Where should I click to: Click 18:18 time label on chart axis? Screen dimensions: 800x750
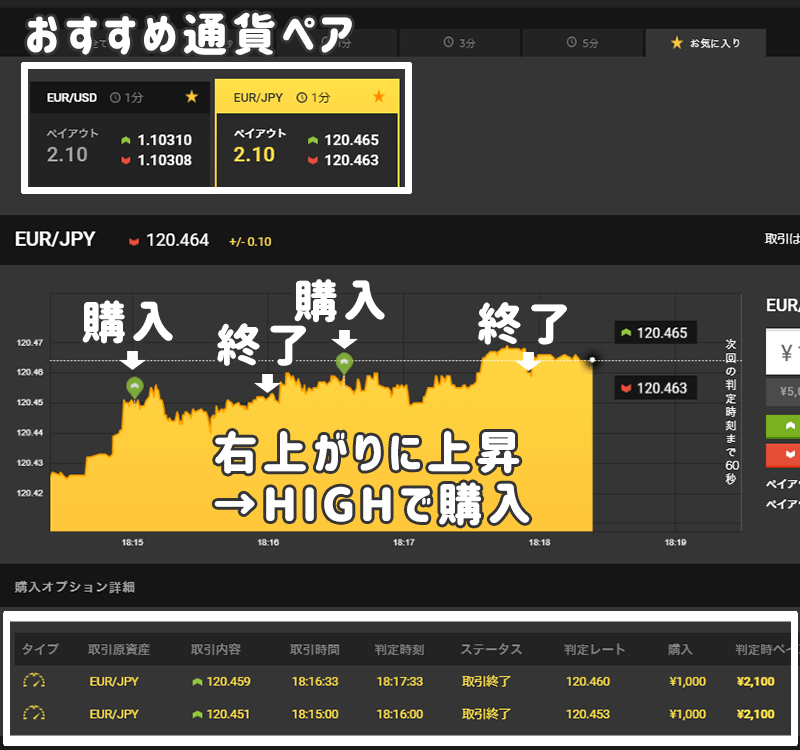pyautogui.click(x=539, y=542)
